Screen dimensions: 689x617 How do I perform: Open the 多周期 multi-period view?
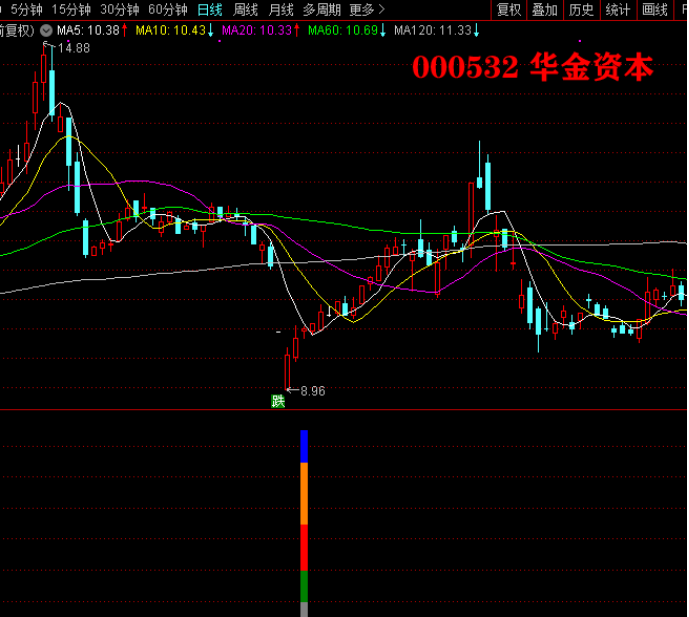click(x=322, y=9)
